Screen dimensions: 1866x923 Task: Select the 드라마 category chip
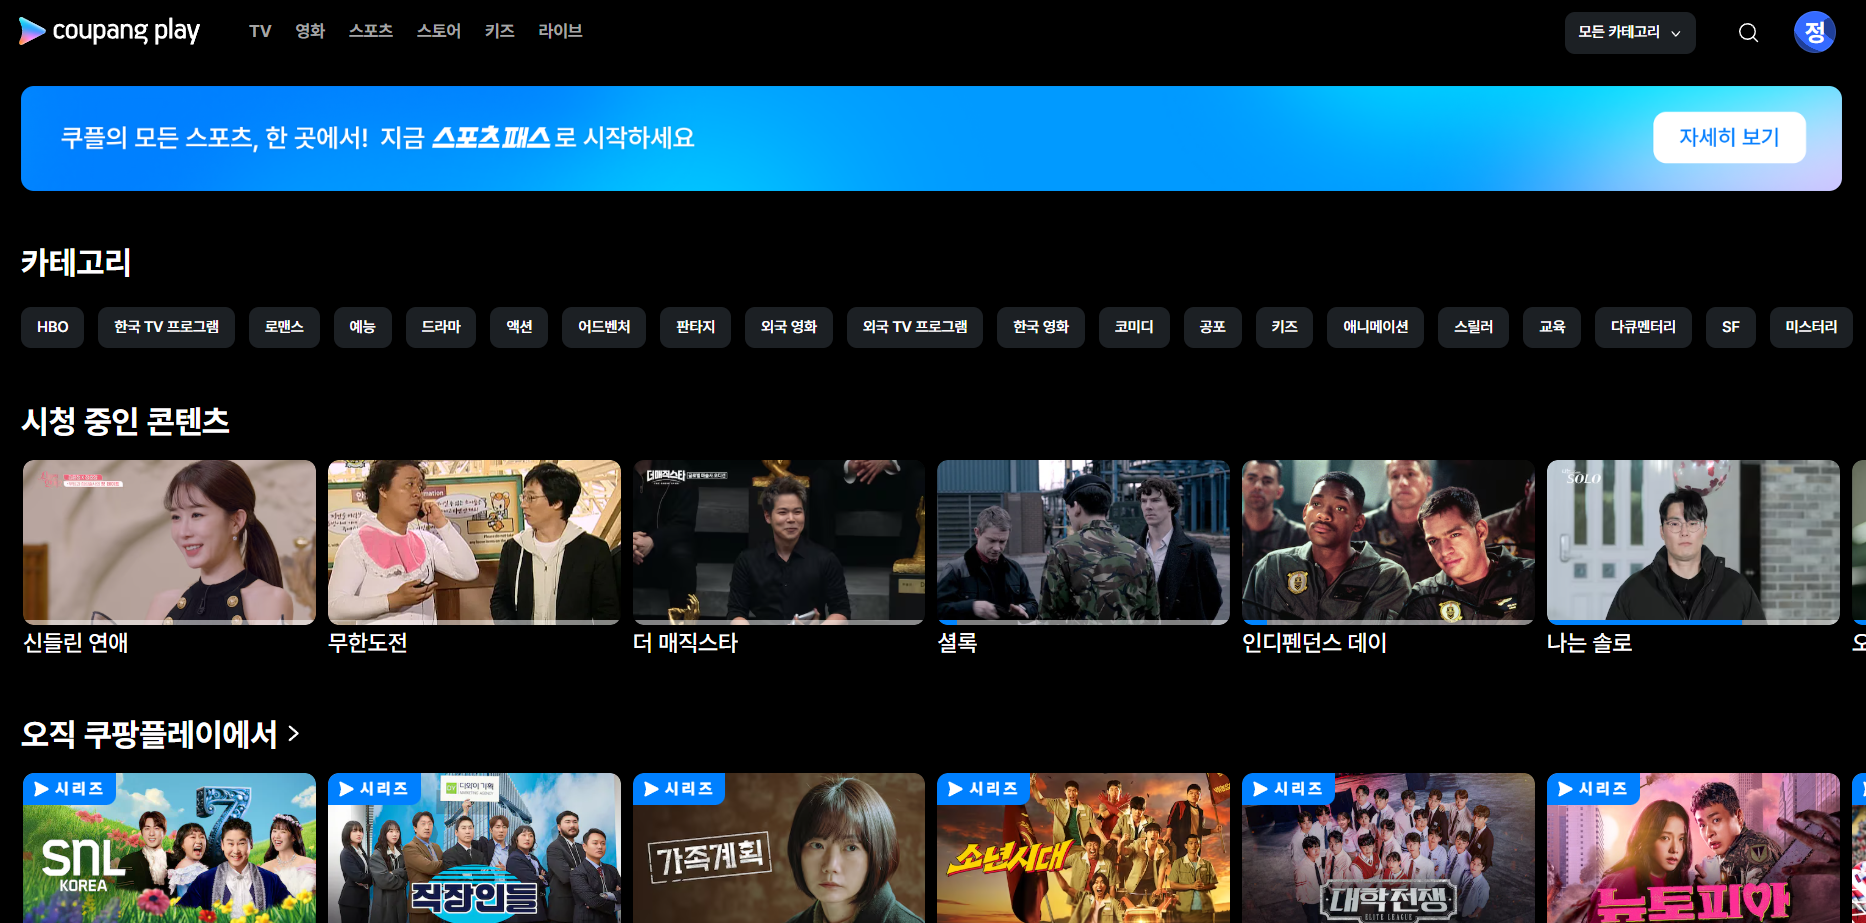point(441,327)
